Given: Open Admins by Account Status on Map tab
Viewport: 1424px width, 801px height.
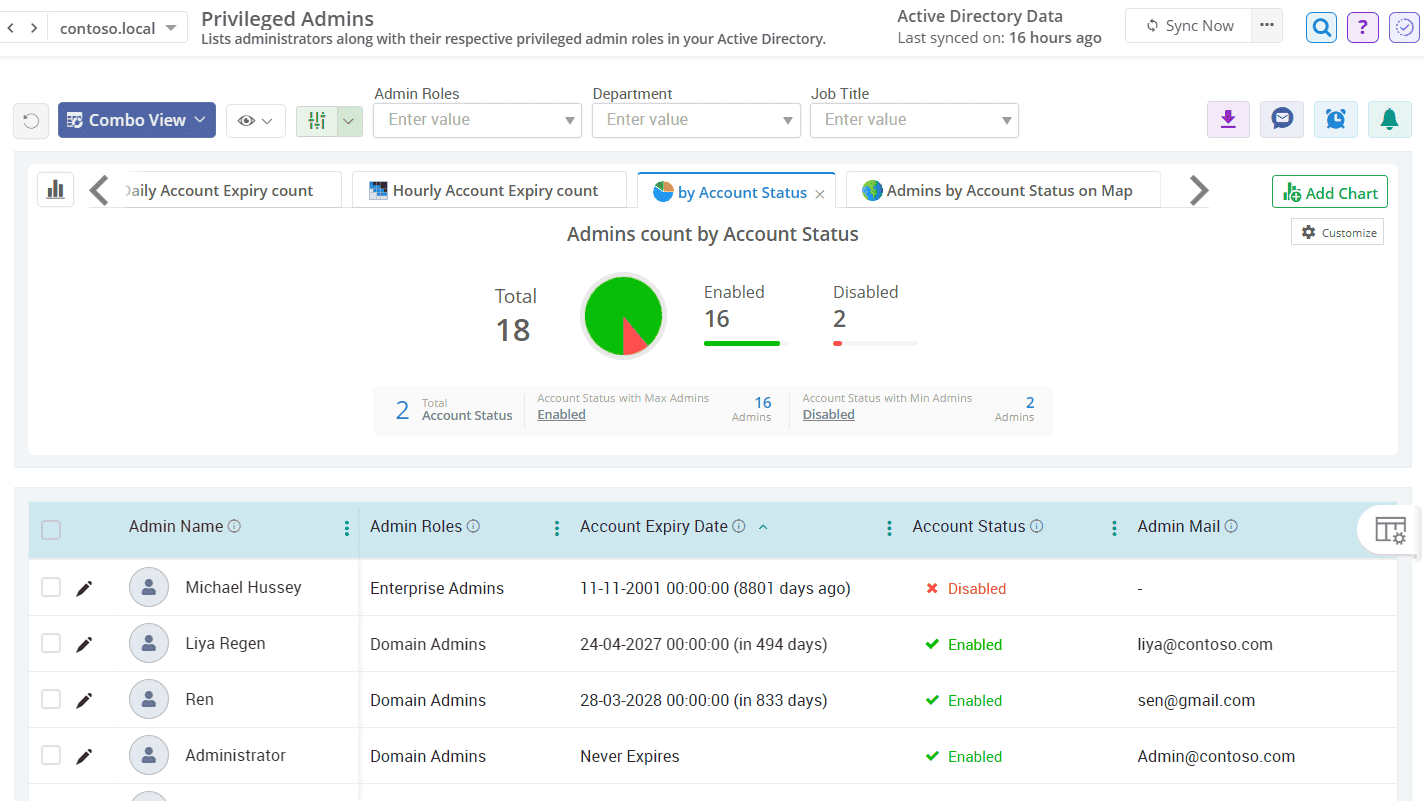Looking at the screenshot, I should [1002, 191].
